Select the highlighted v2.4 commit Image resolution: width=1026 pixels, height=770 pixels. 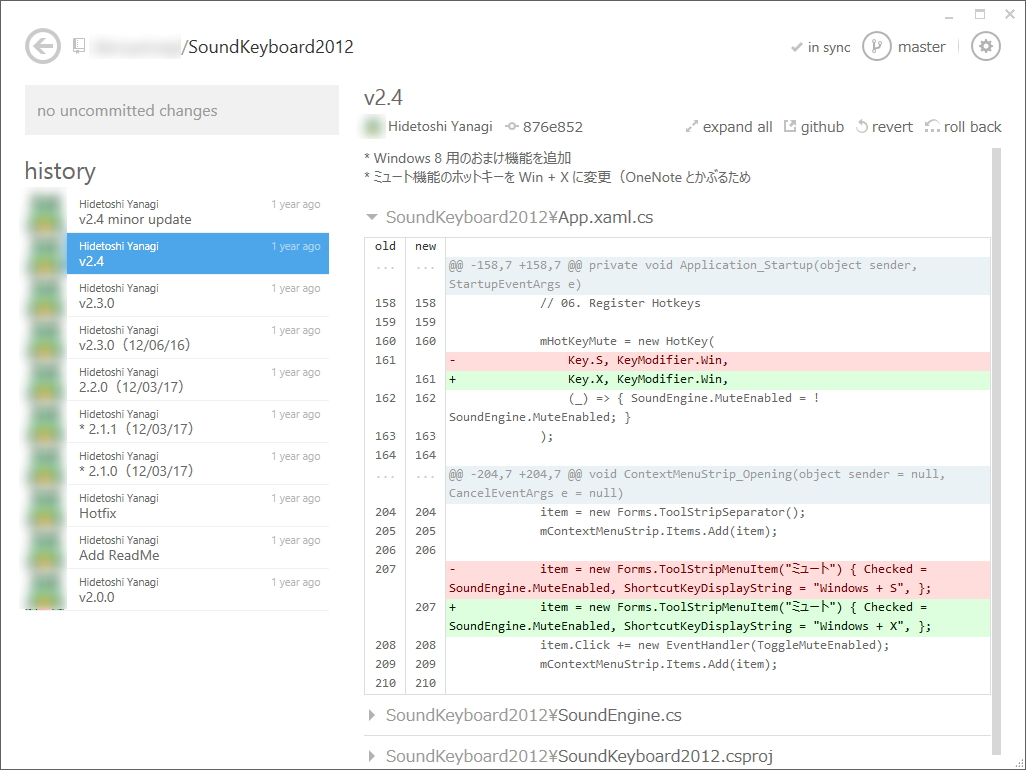[x=198, y=254]
